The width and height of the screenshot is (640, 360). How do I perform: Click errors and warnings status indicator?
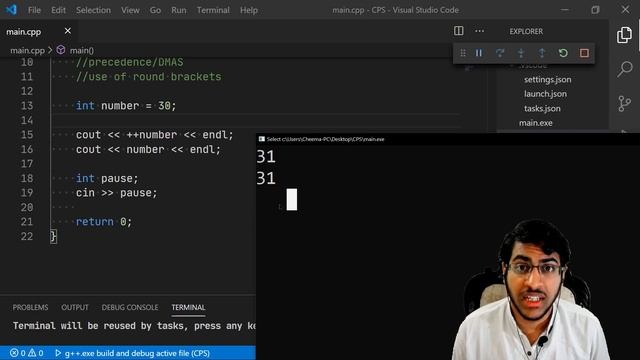(x=27, y=353)
